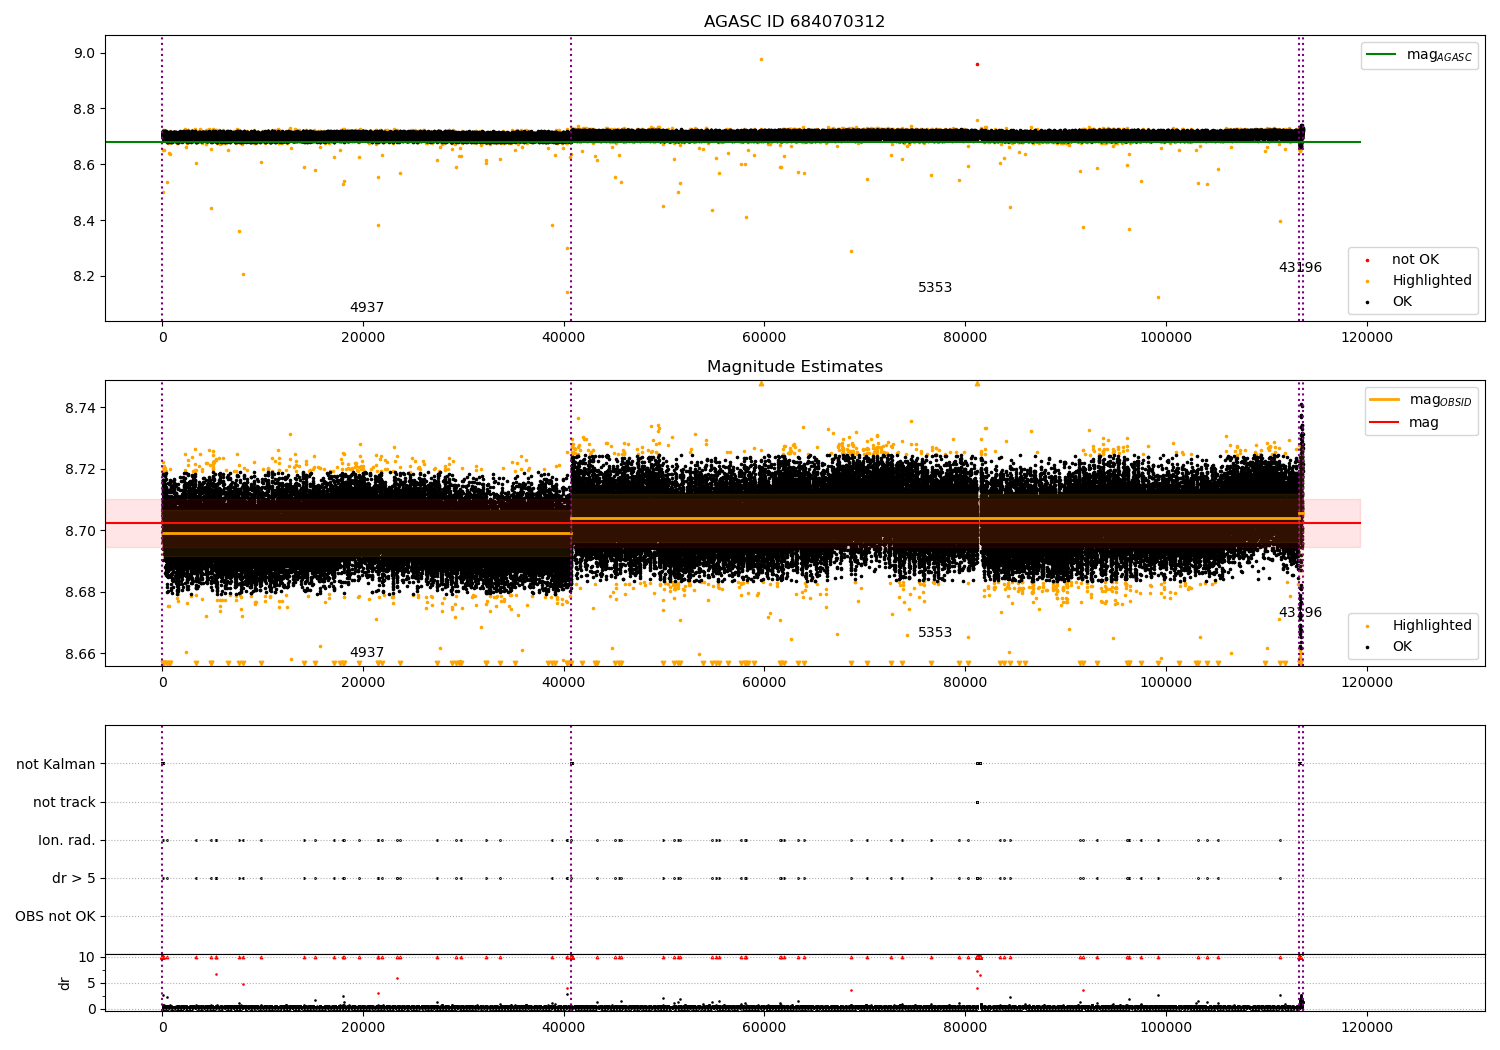Click OBSID label 43196 in top plot

click(1300, 268)
